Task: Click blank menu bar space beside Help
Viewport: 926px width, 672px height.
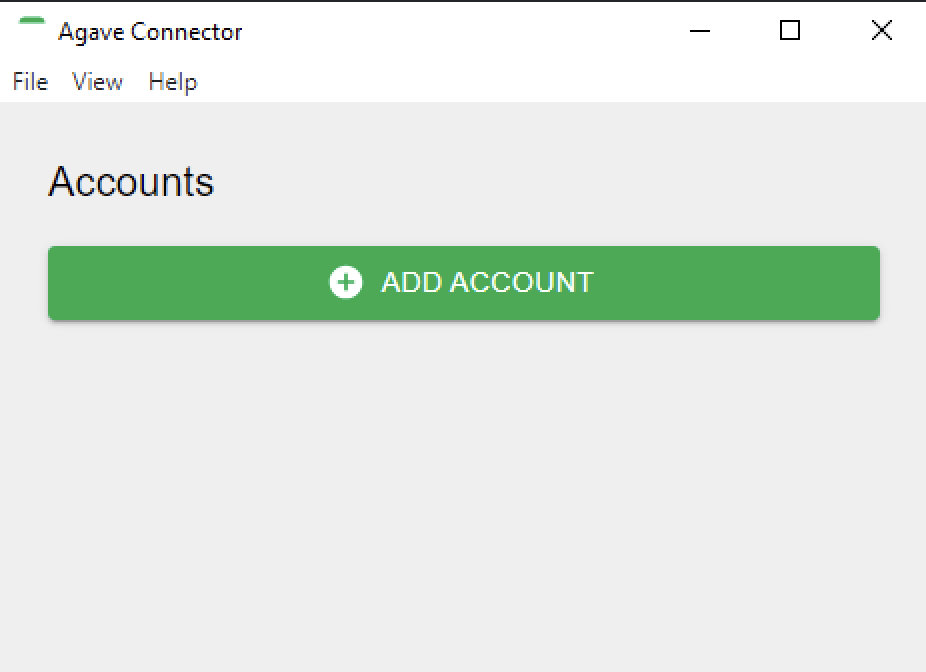Action: (550, 82)
